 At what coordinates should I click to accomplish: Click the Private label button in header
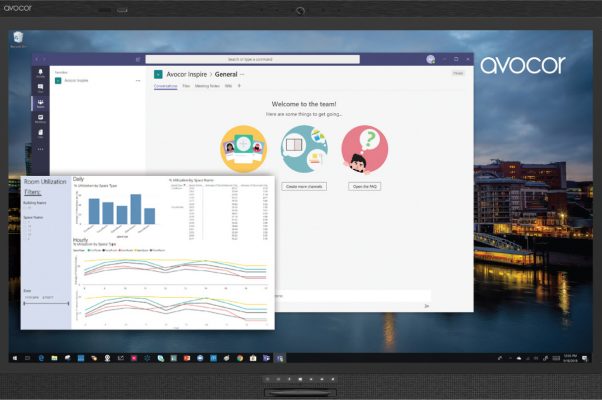pyautogui.click(x=458, y=73)
